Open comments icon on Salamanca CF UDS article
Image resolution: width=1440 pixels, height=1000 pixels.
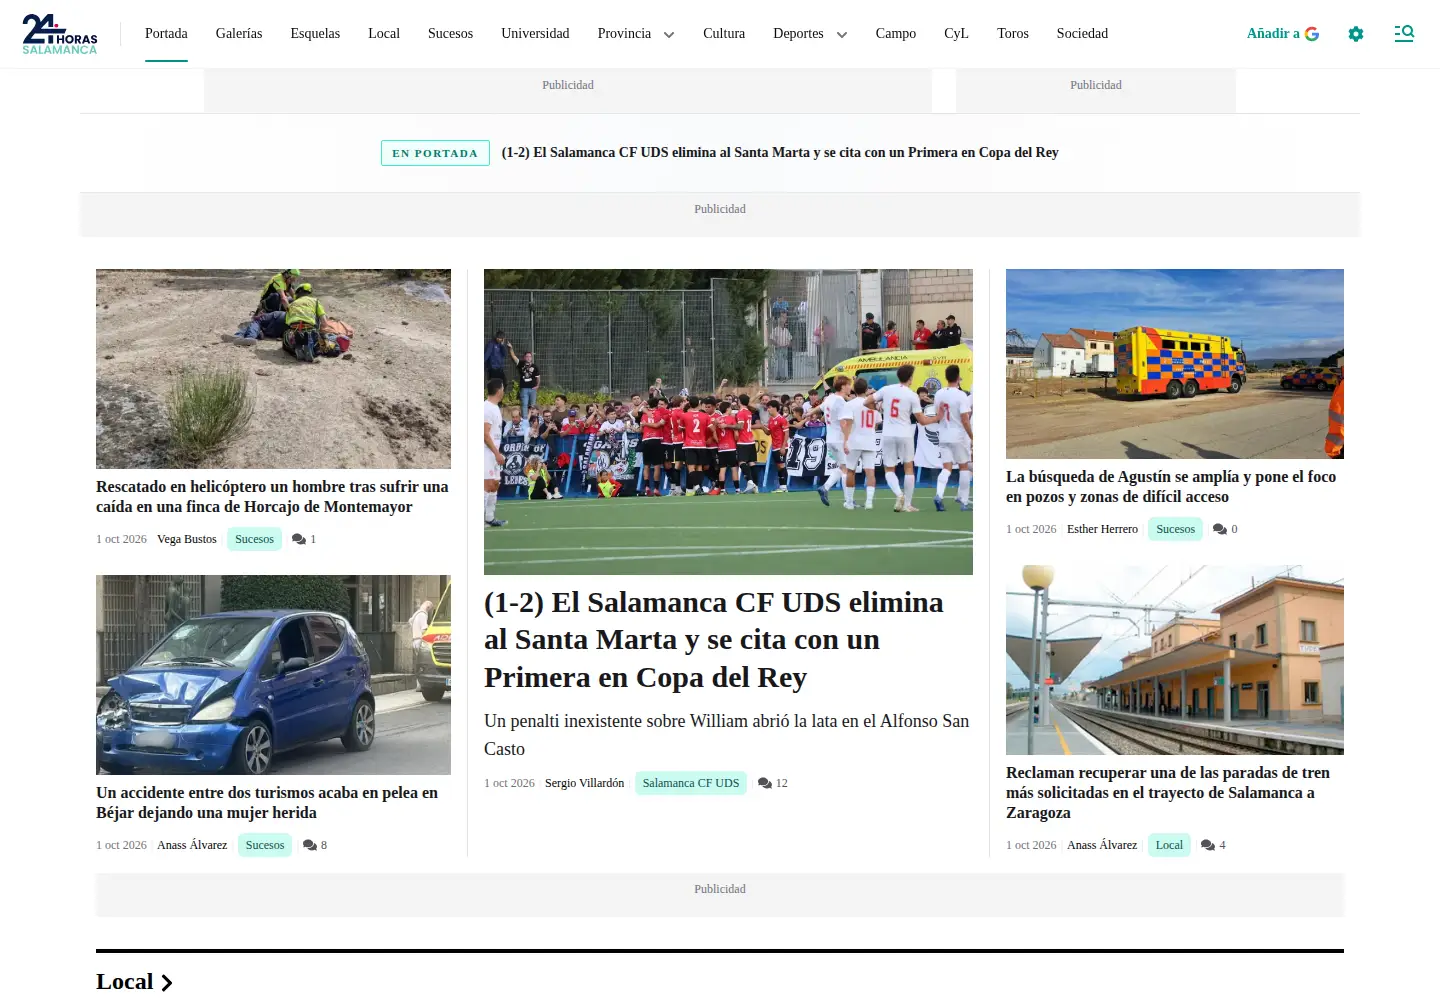pos(765,783)
